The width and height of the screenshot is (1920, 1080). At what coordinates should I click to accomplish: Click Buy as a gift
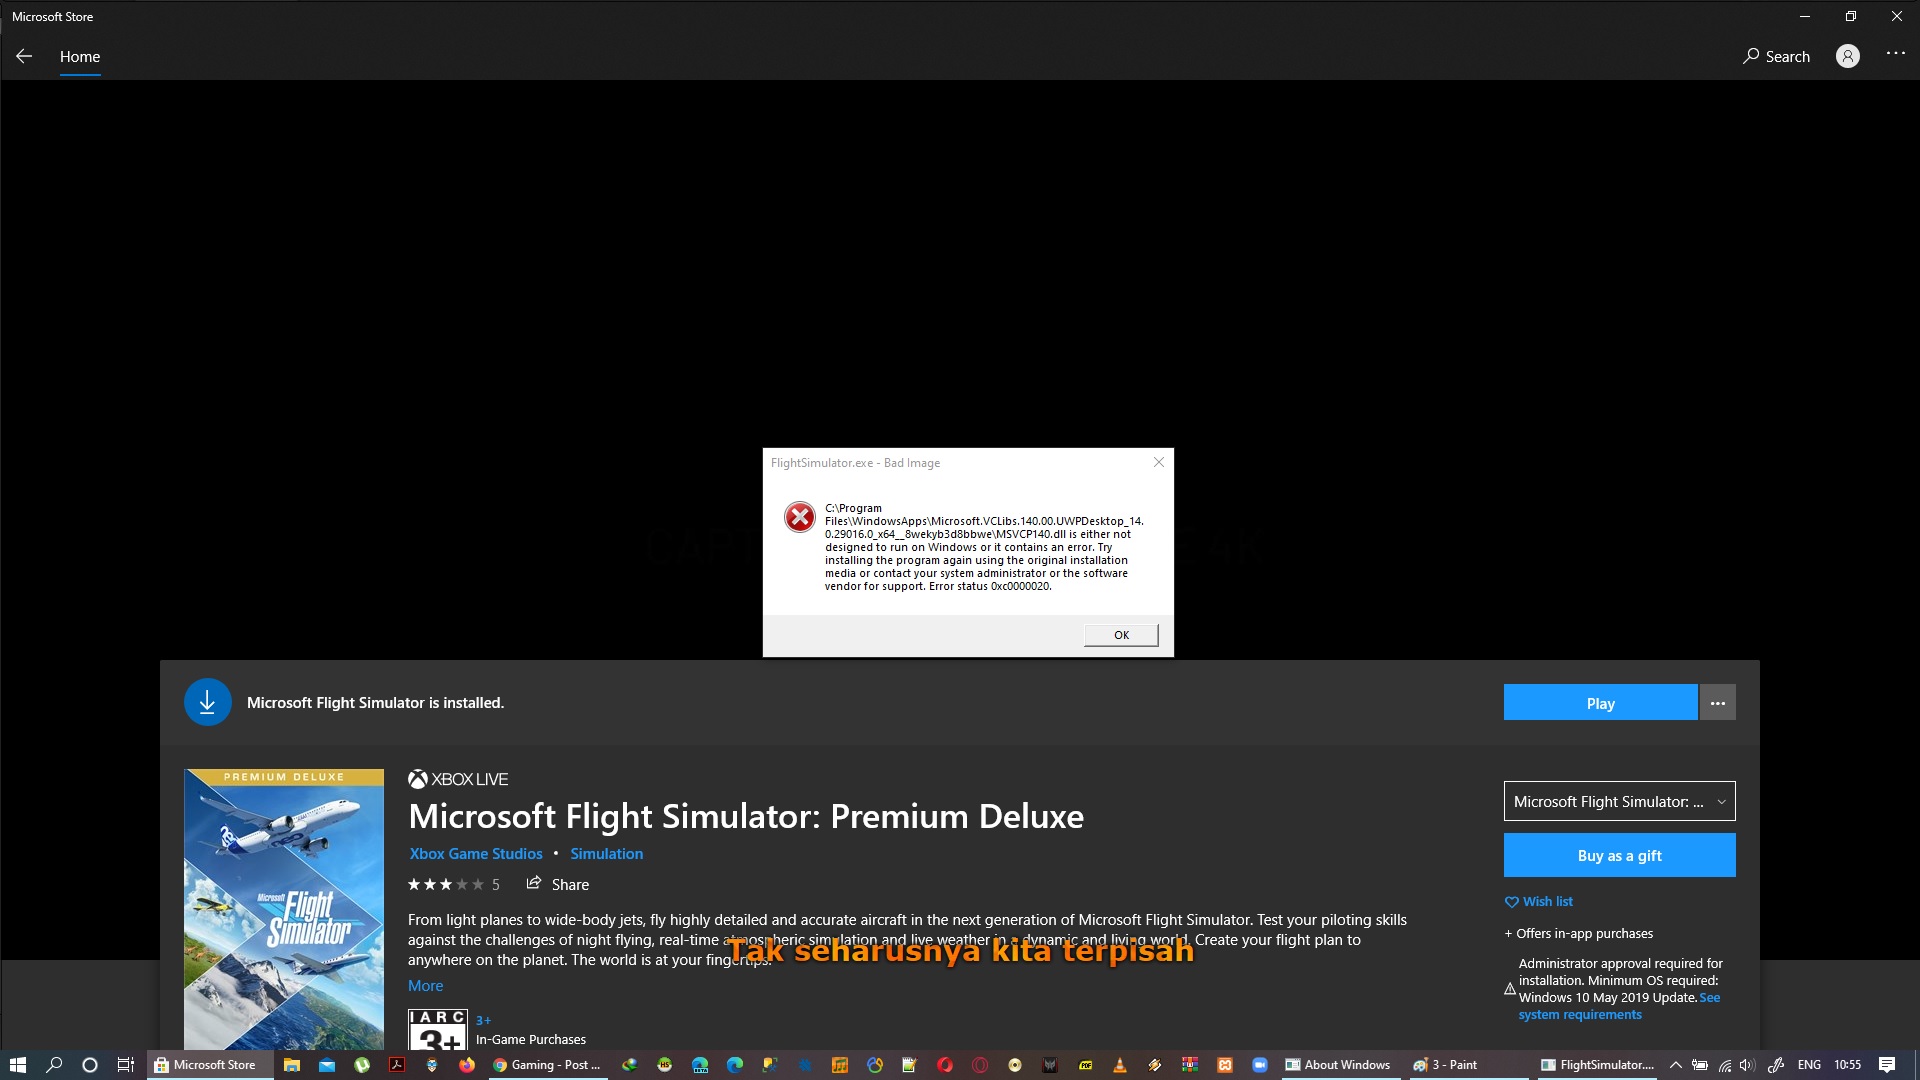coord(1619,855)
